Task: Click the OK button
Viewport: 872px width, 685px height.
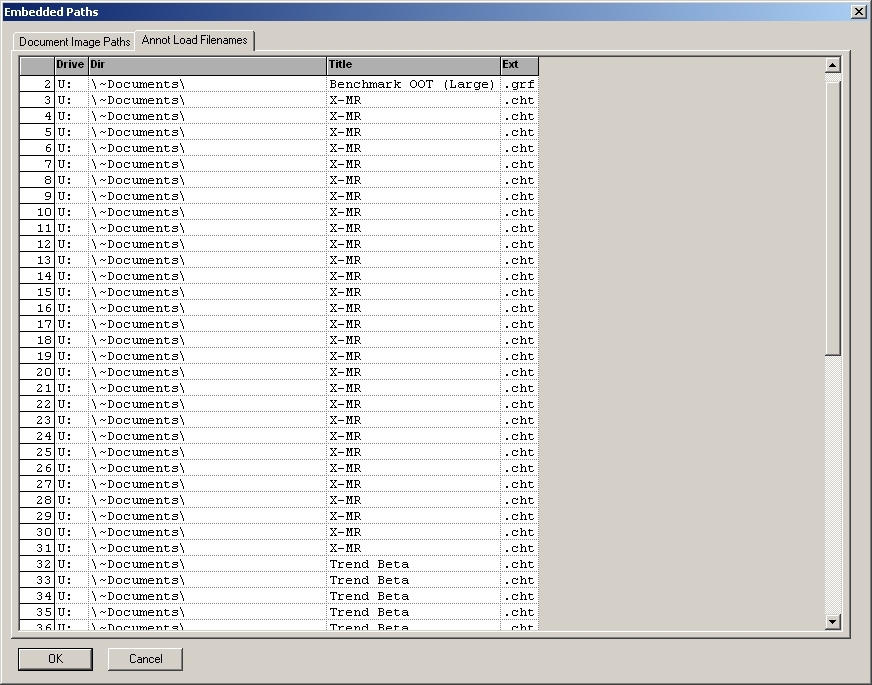Action: pyautogui.click(x=55, y=659)
